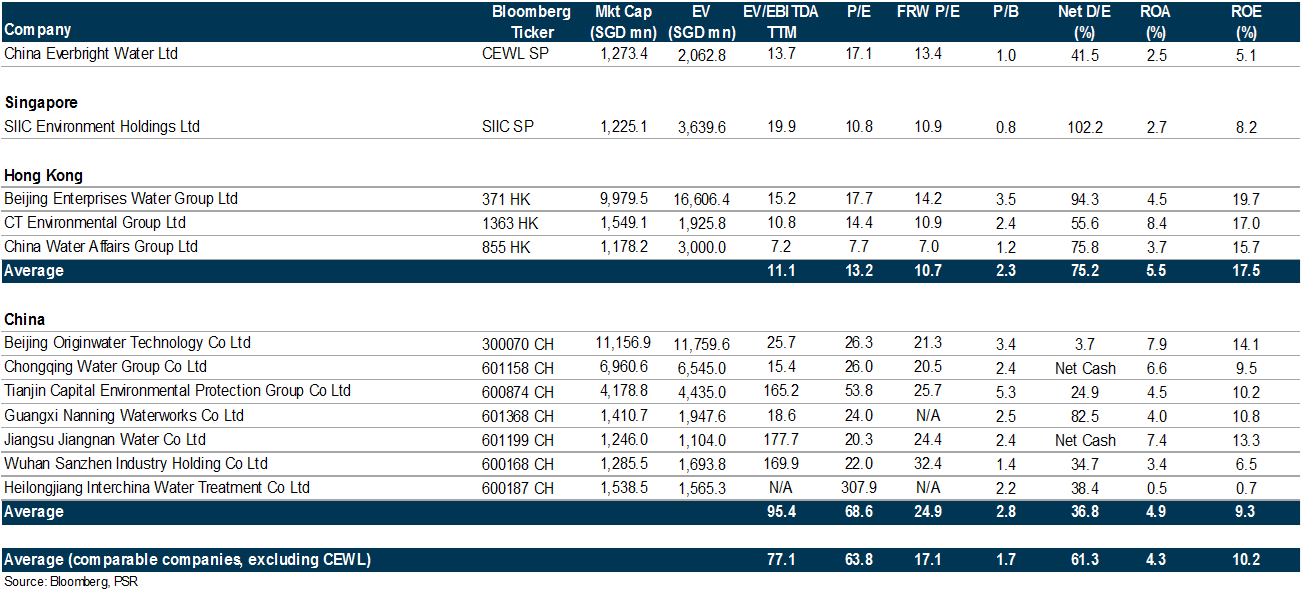1303x592 pixels.
Task: Click the "Hong Kong" section heading
Action: (x=43, y=176)
